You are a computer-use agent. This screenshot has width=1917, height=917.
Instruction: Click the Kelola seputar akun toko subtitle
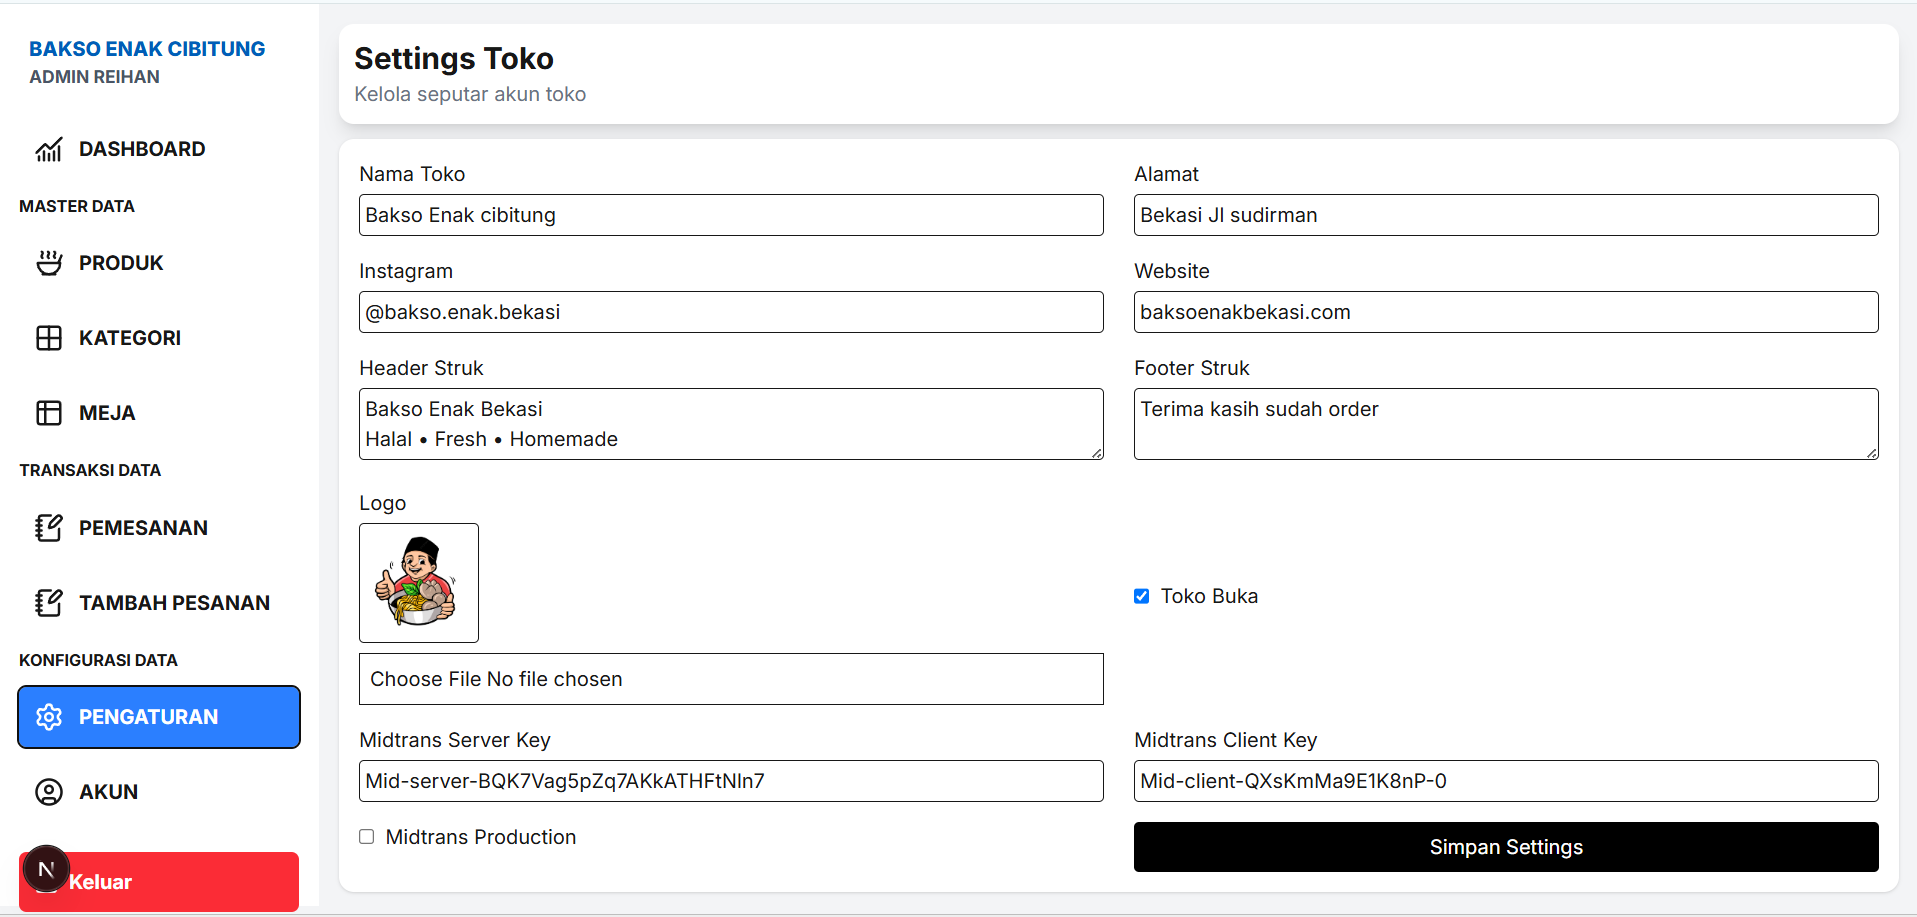[x=470, y=94]
